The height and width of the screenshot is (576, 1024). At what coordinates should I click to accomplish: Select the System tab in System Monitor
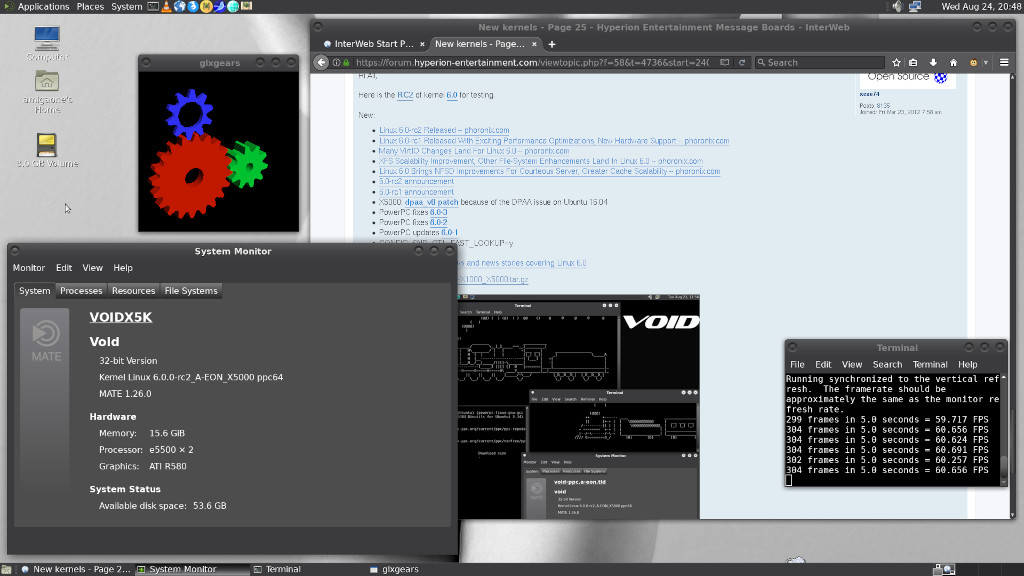click(35, 291)
